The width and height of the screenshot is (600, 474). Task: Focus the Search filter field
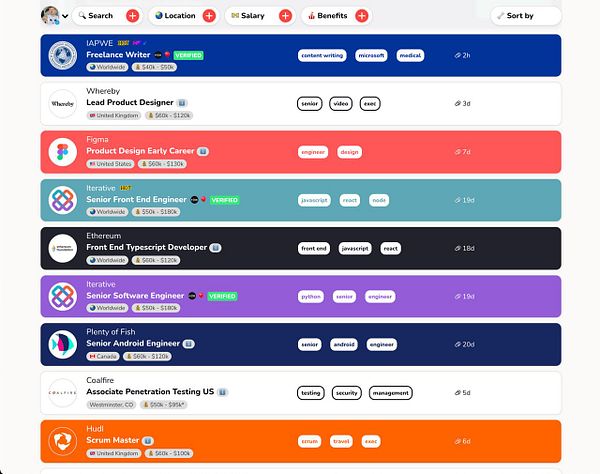107,16
